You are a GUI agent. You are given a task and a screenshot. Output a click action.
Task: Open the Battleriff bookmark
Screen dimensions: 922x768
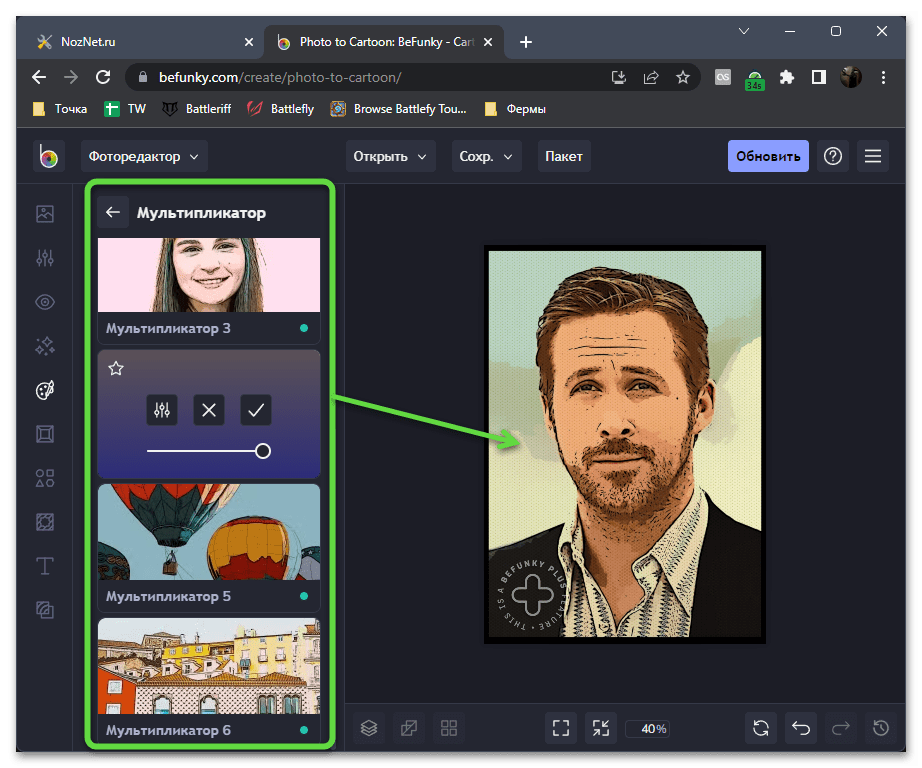tap(196, 109)
